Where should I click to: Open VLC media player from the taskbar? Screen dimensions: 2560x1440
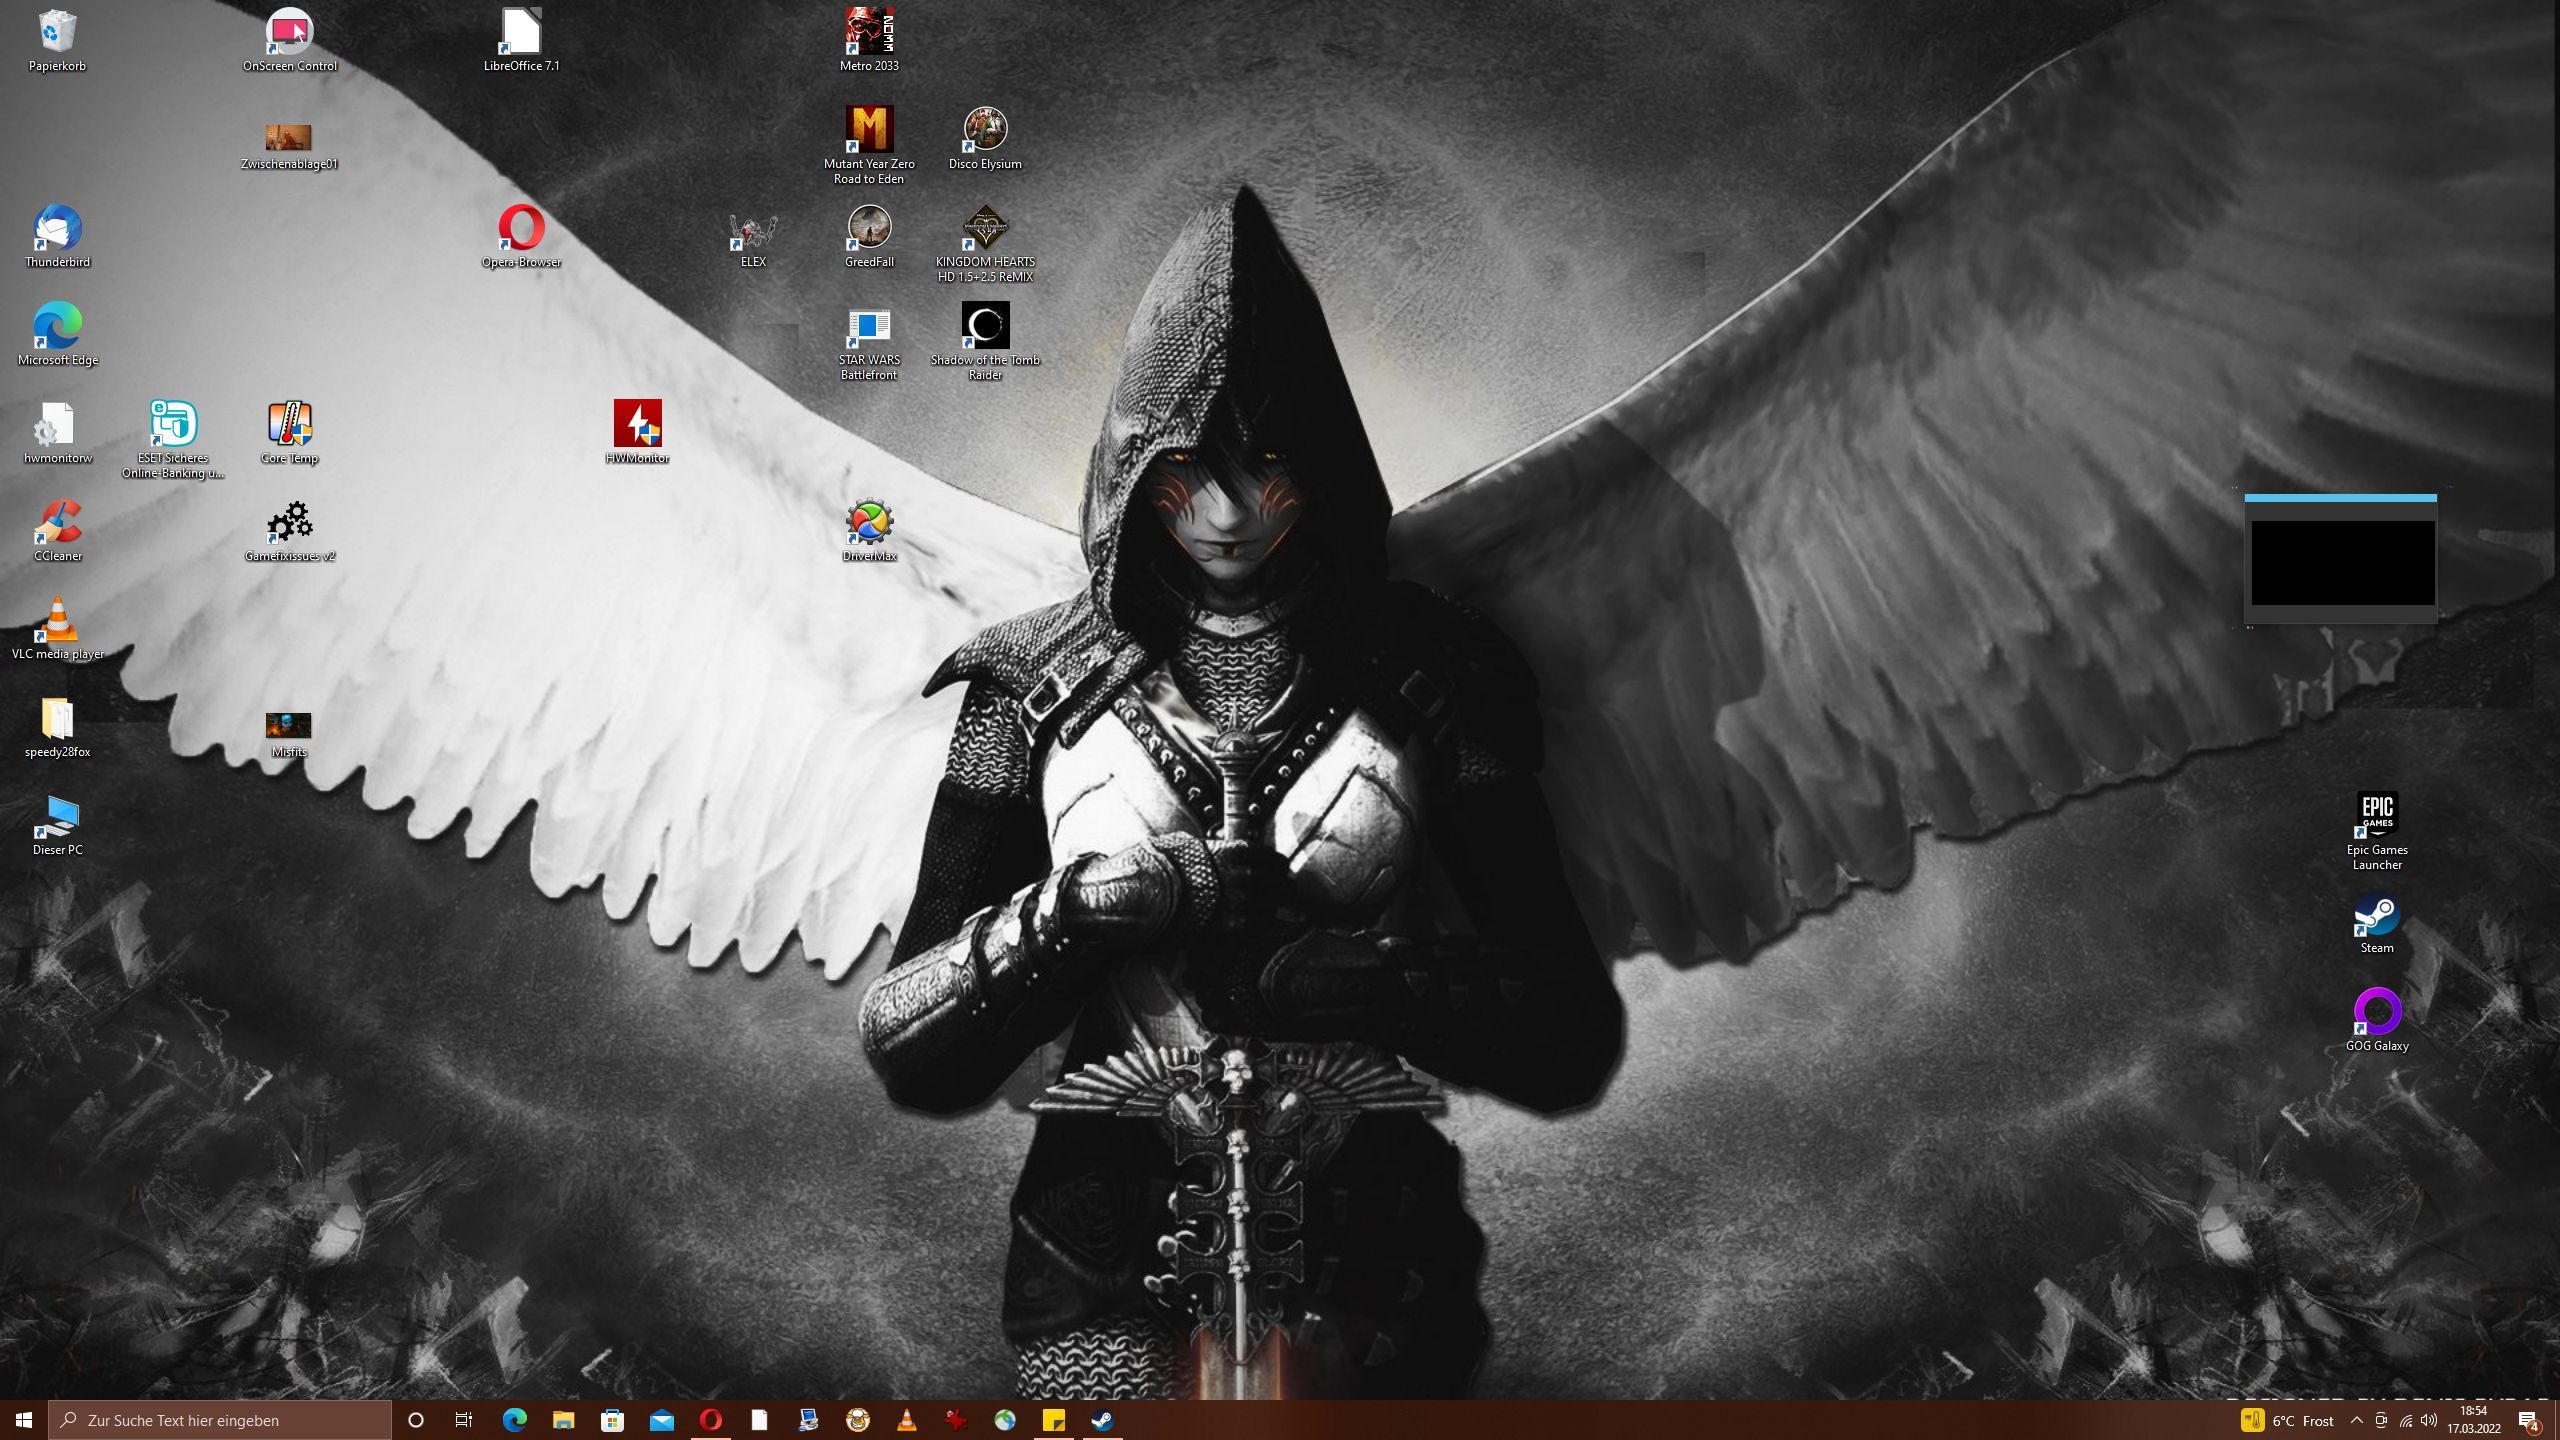point(906,1420)
